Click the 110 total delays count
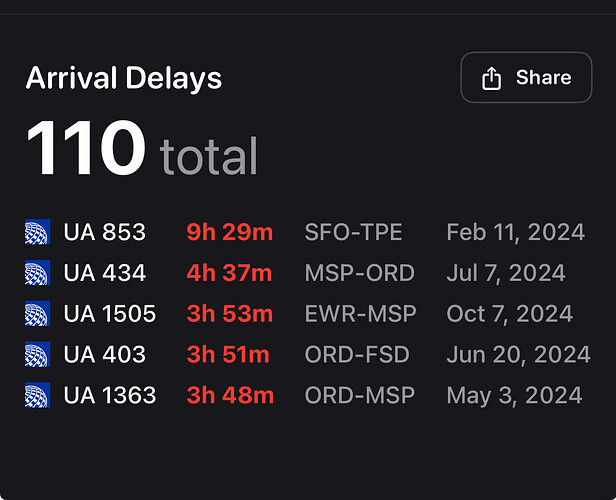This screenshot has height=500, width=616. pyautogui.click(x=141, y=148)
